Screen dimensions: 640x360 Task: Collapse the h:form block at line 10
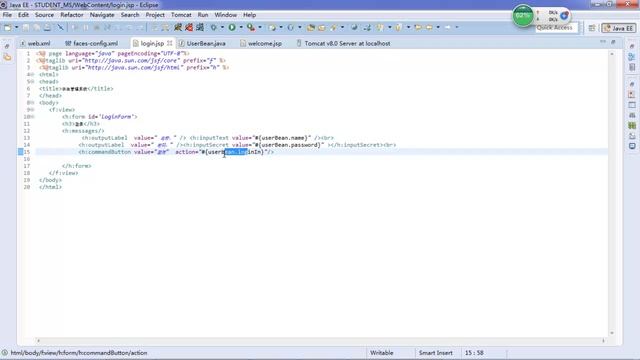[32, 117]
